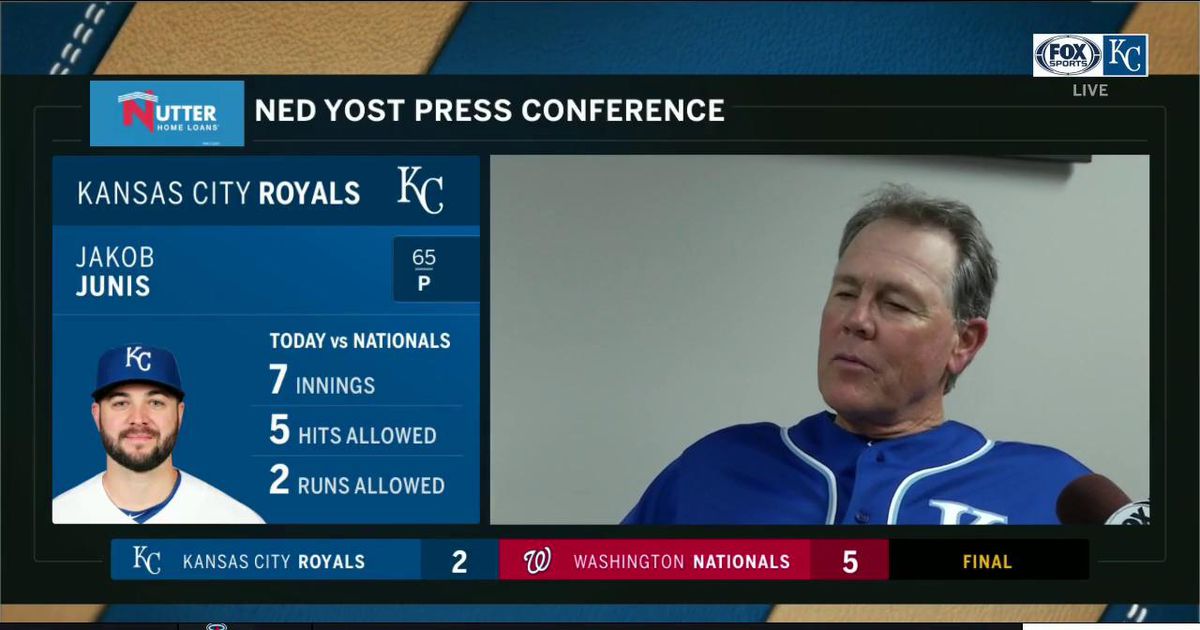The image size is (1200, 630).
Task: Click the press conference video feed
Action: click(x=820, y=339)
